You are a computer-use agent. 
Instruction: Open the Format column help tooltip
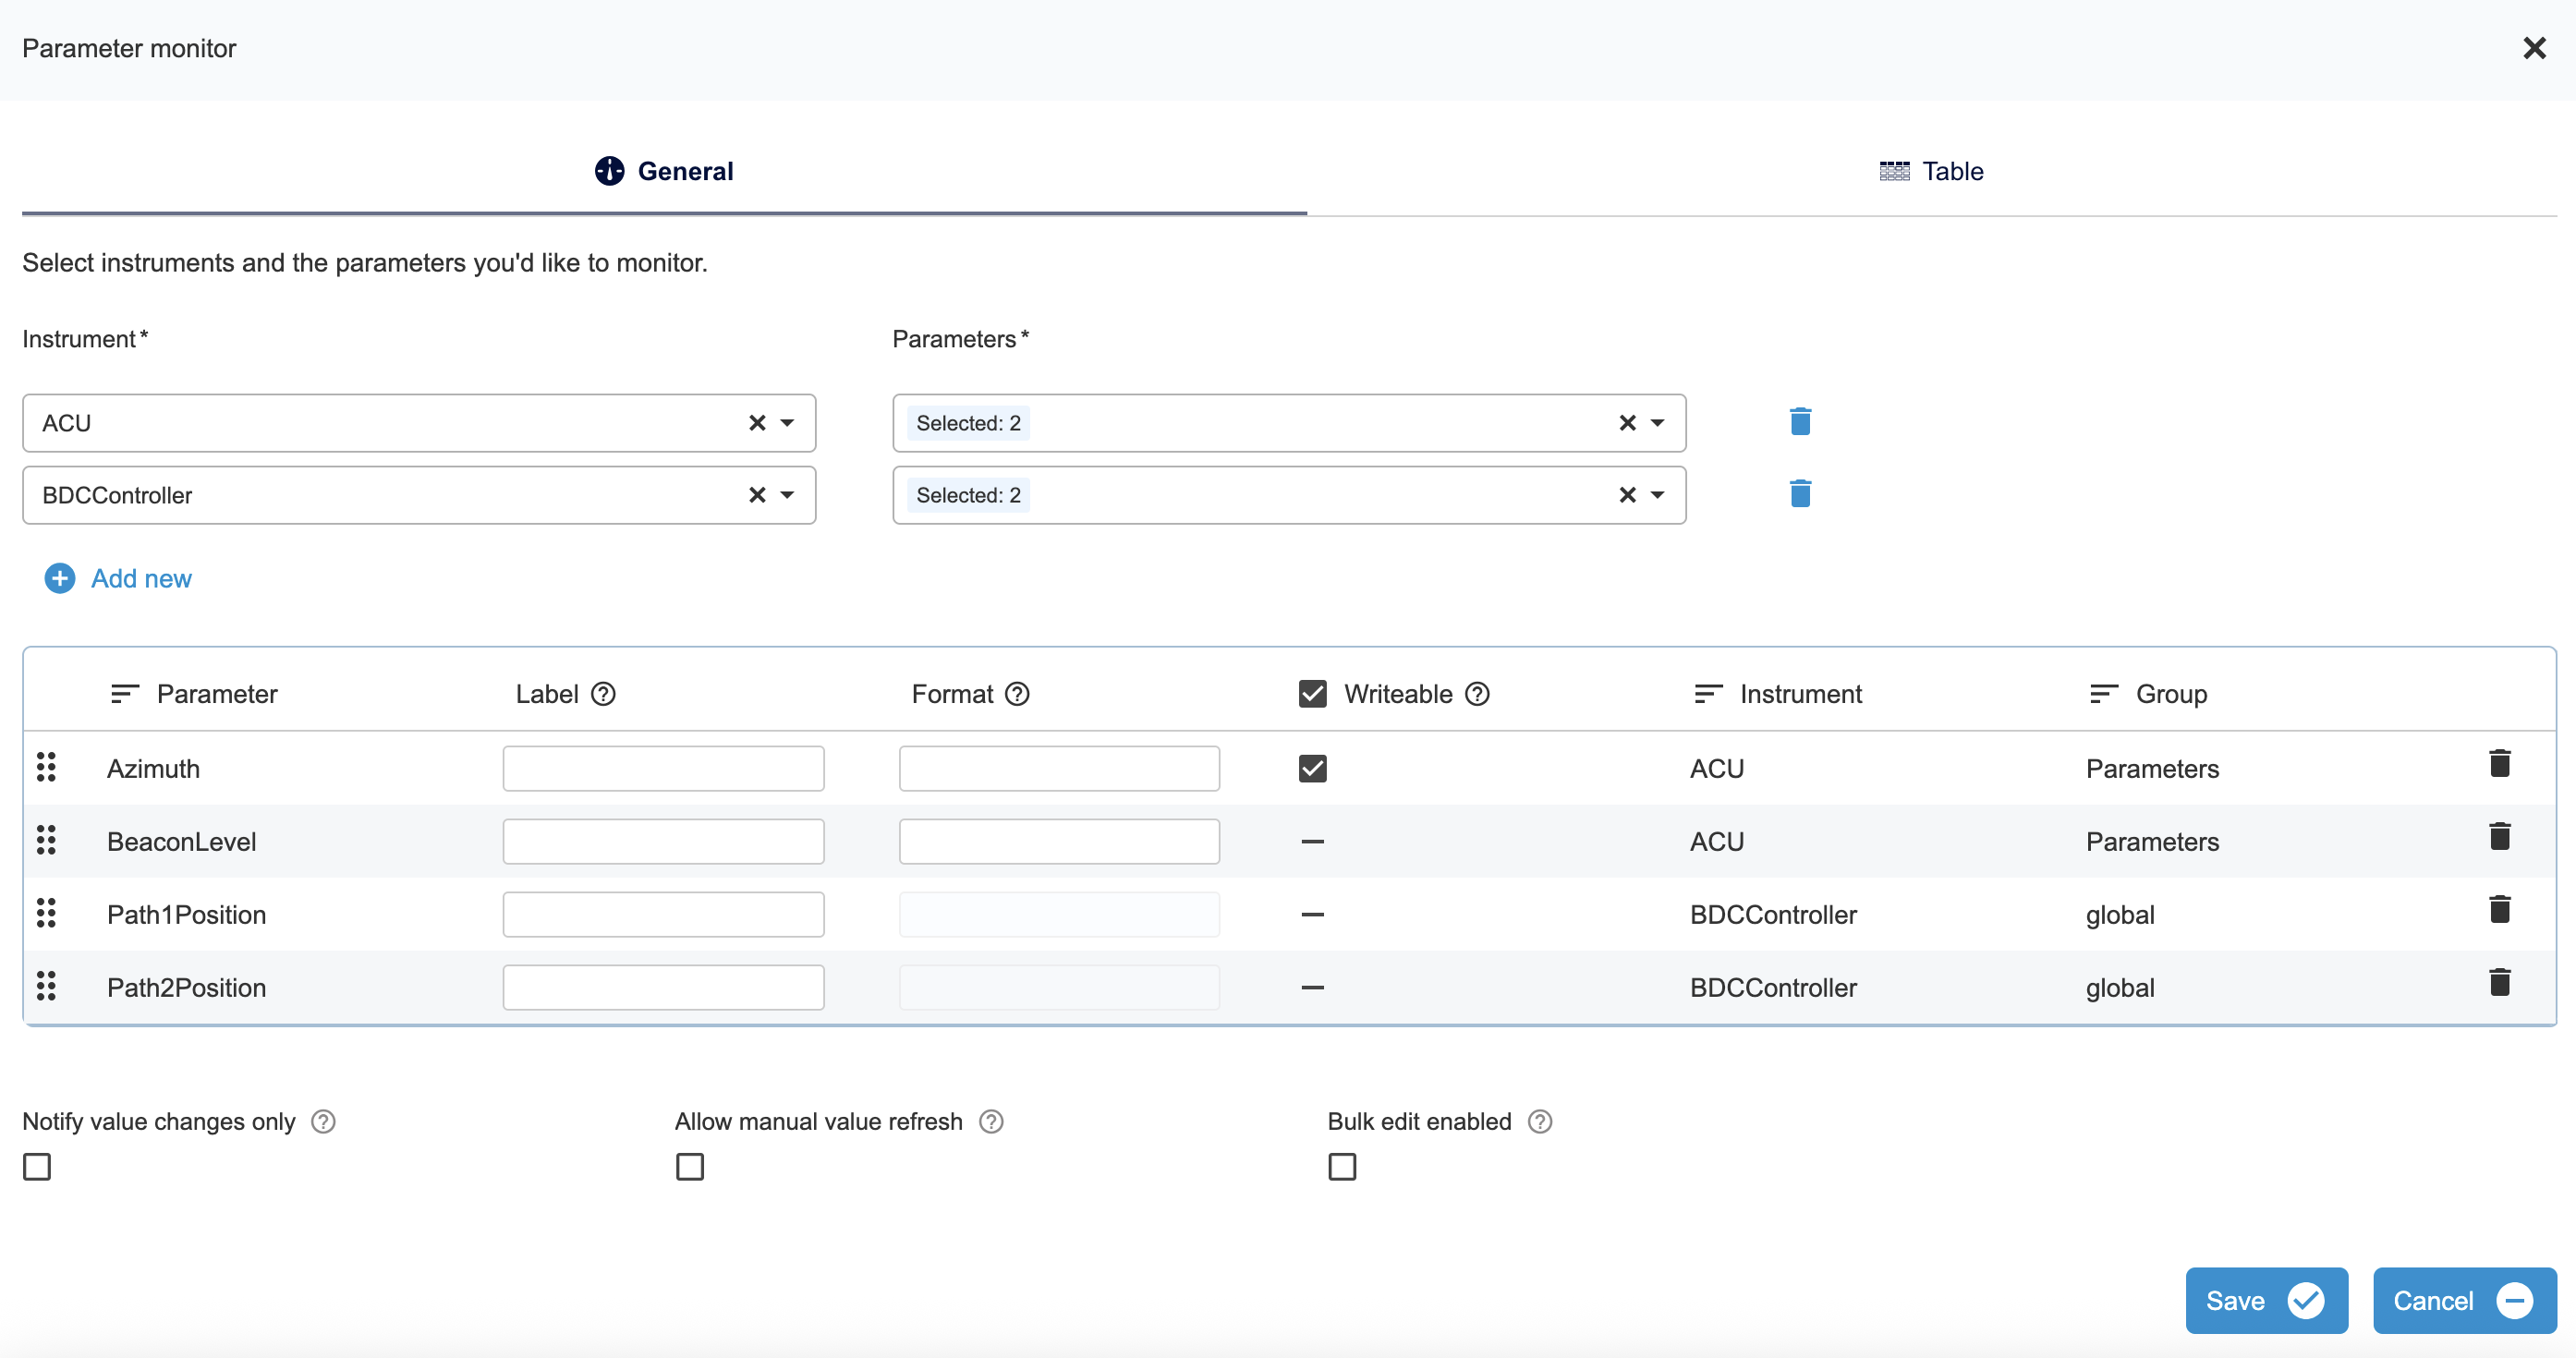tap(1018, 693)
